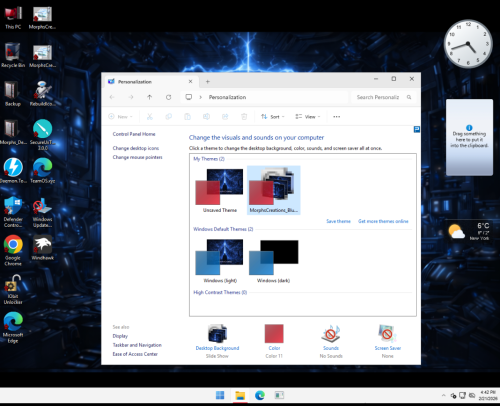The width and height of the screenshot is (500, 406).
Task: Open Control Panel Home link
Action: click(x=134, y=134)
